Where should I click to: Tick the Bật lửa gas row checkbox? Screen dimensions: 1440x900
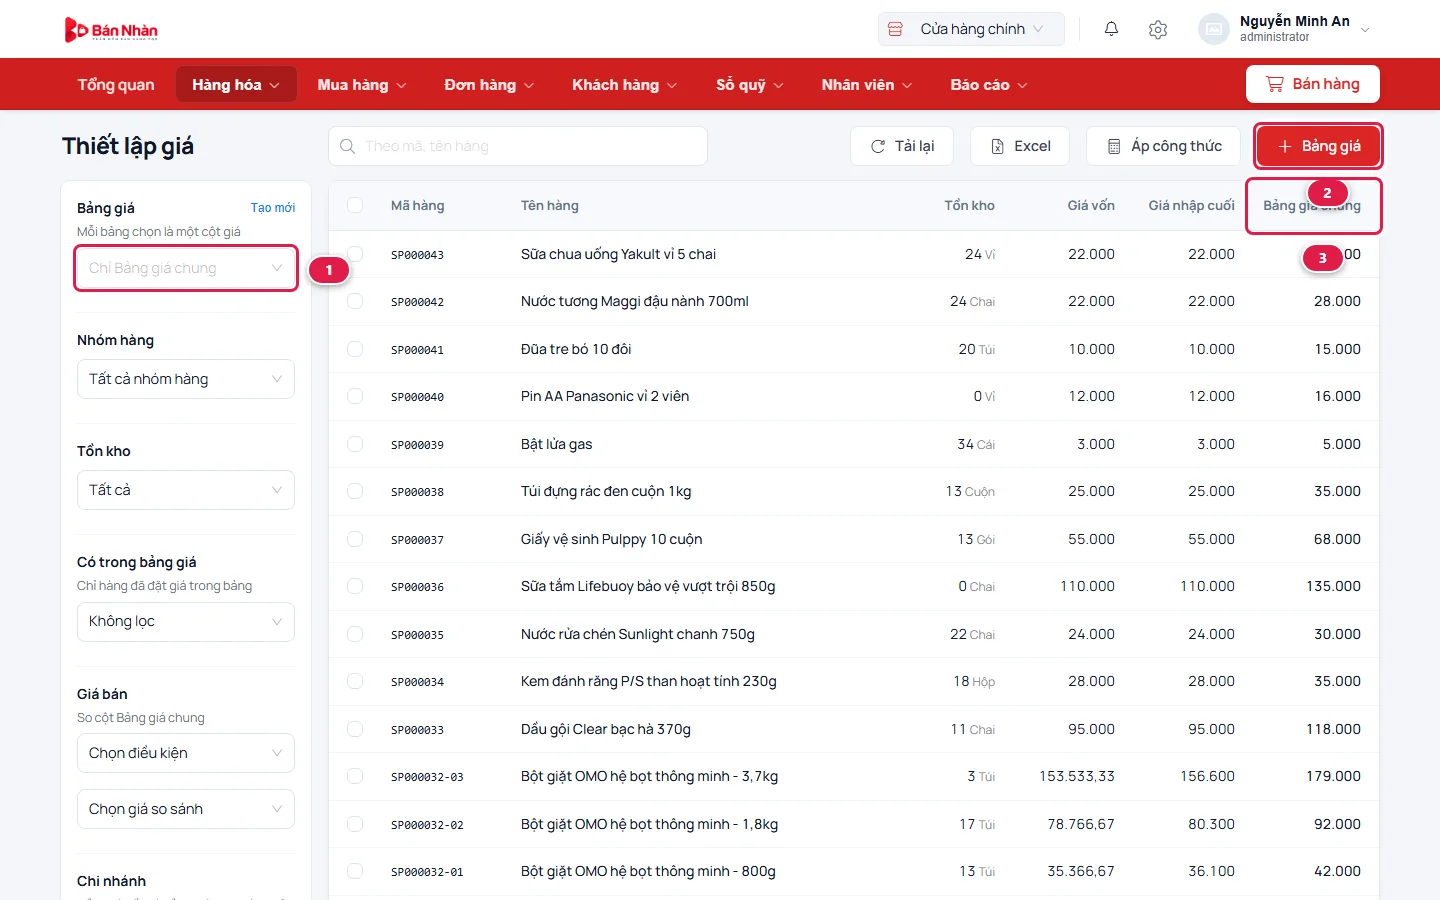(355, 444)
